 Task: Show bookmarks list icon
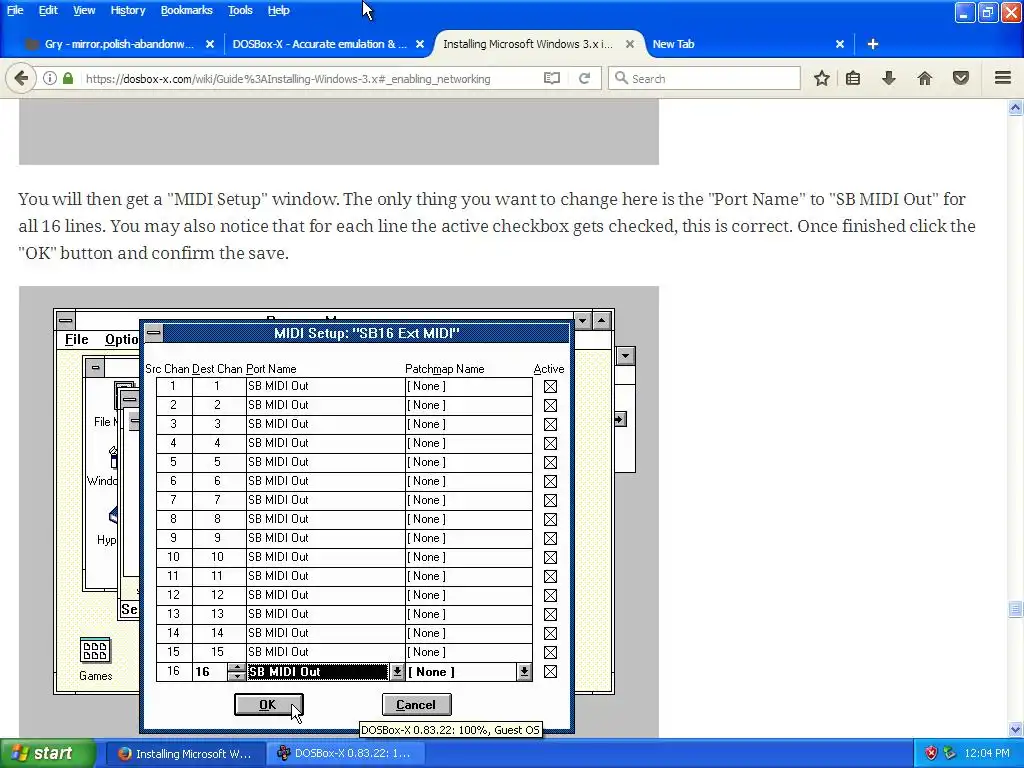853,78
